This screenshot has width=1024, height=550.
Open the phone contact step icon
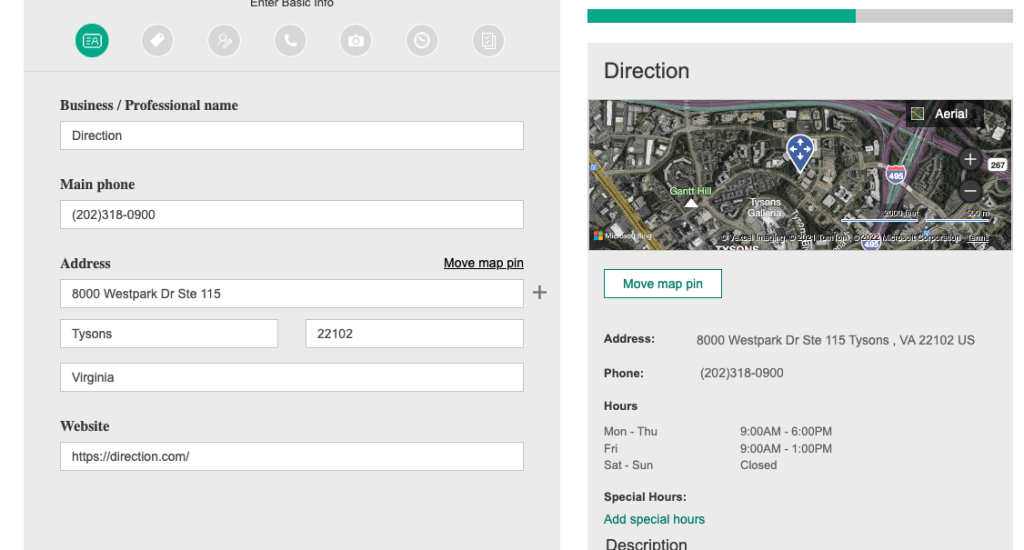(290, 41)
